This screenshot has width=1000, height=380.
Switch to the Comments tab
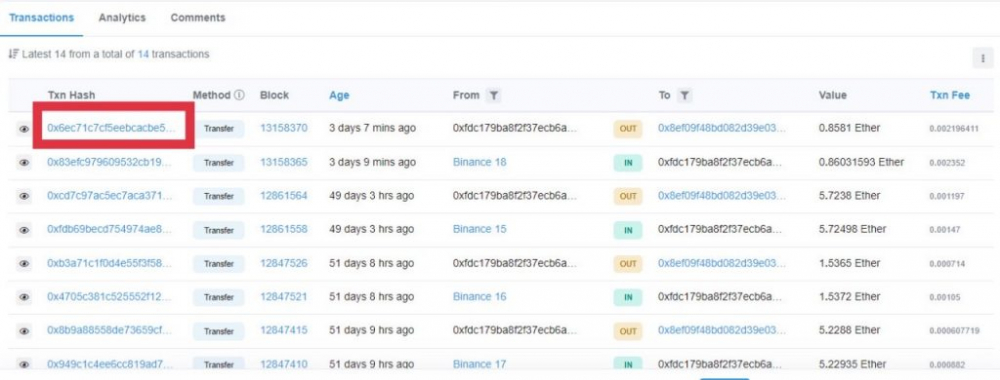198,18
